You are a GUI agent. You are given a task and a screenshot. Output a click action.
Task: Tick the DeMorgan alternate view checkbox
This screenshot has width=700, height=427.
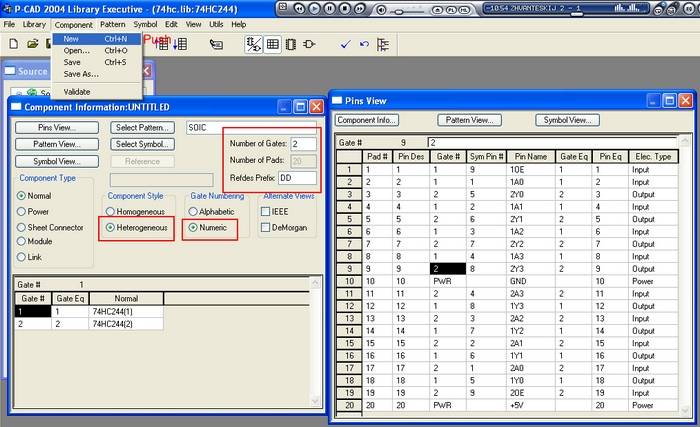coord(266,228)
